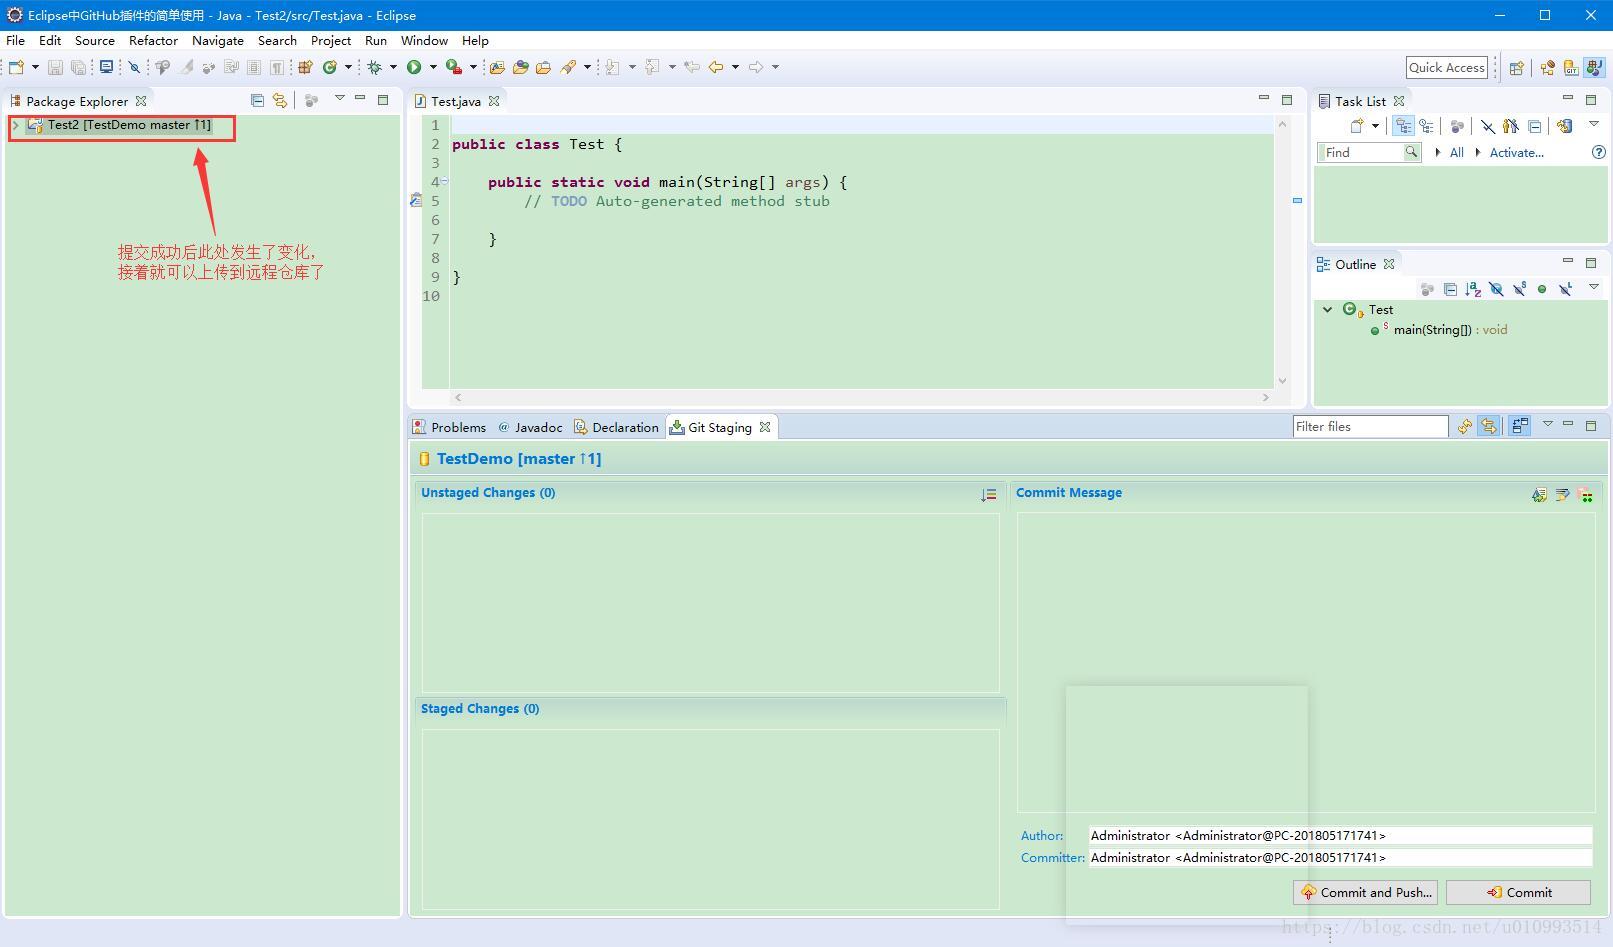This screenshot has height=947, width=1613.
Task: Switch to the Declaration tab
Action: [x=616, y=427]
